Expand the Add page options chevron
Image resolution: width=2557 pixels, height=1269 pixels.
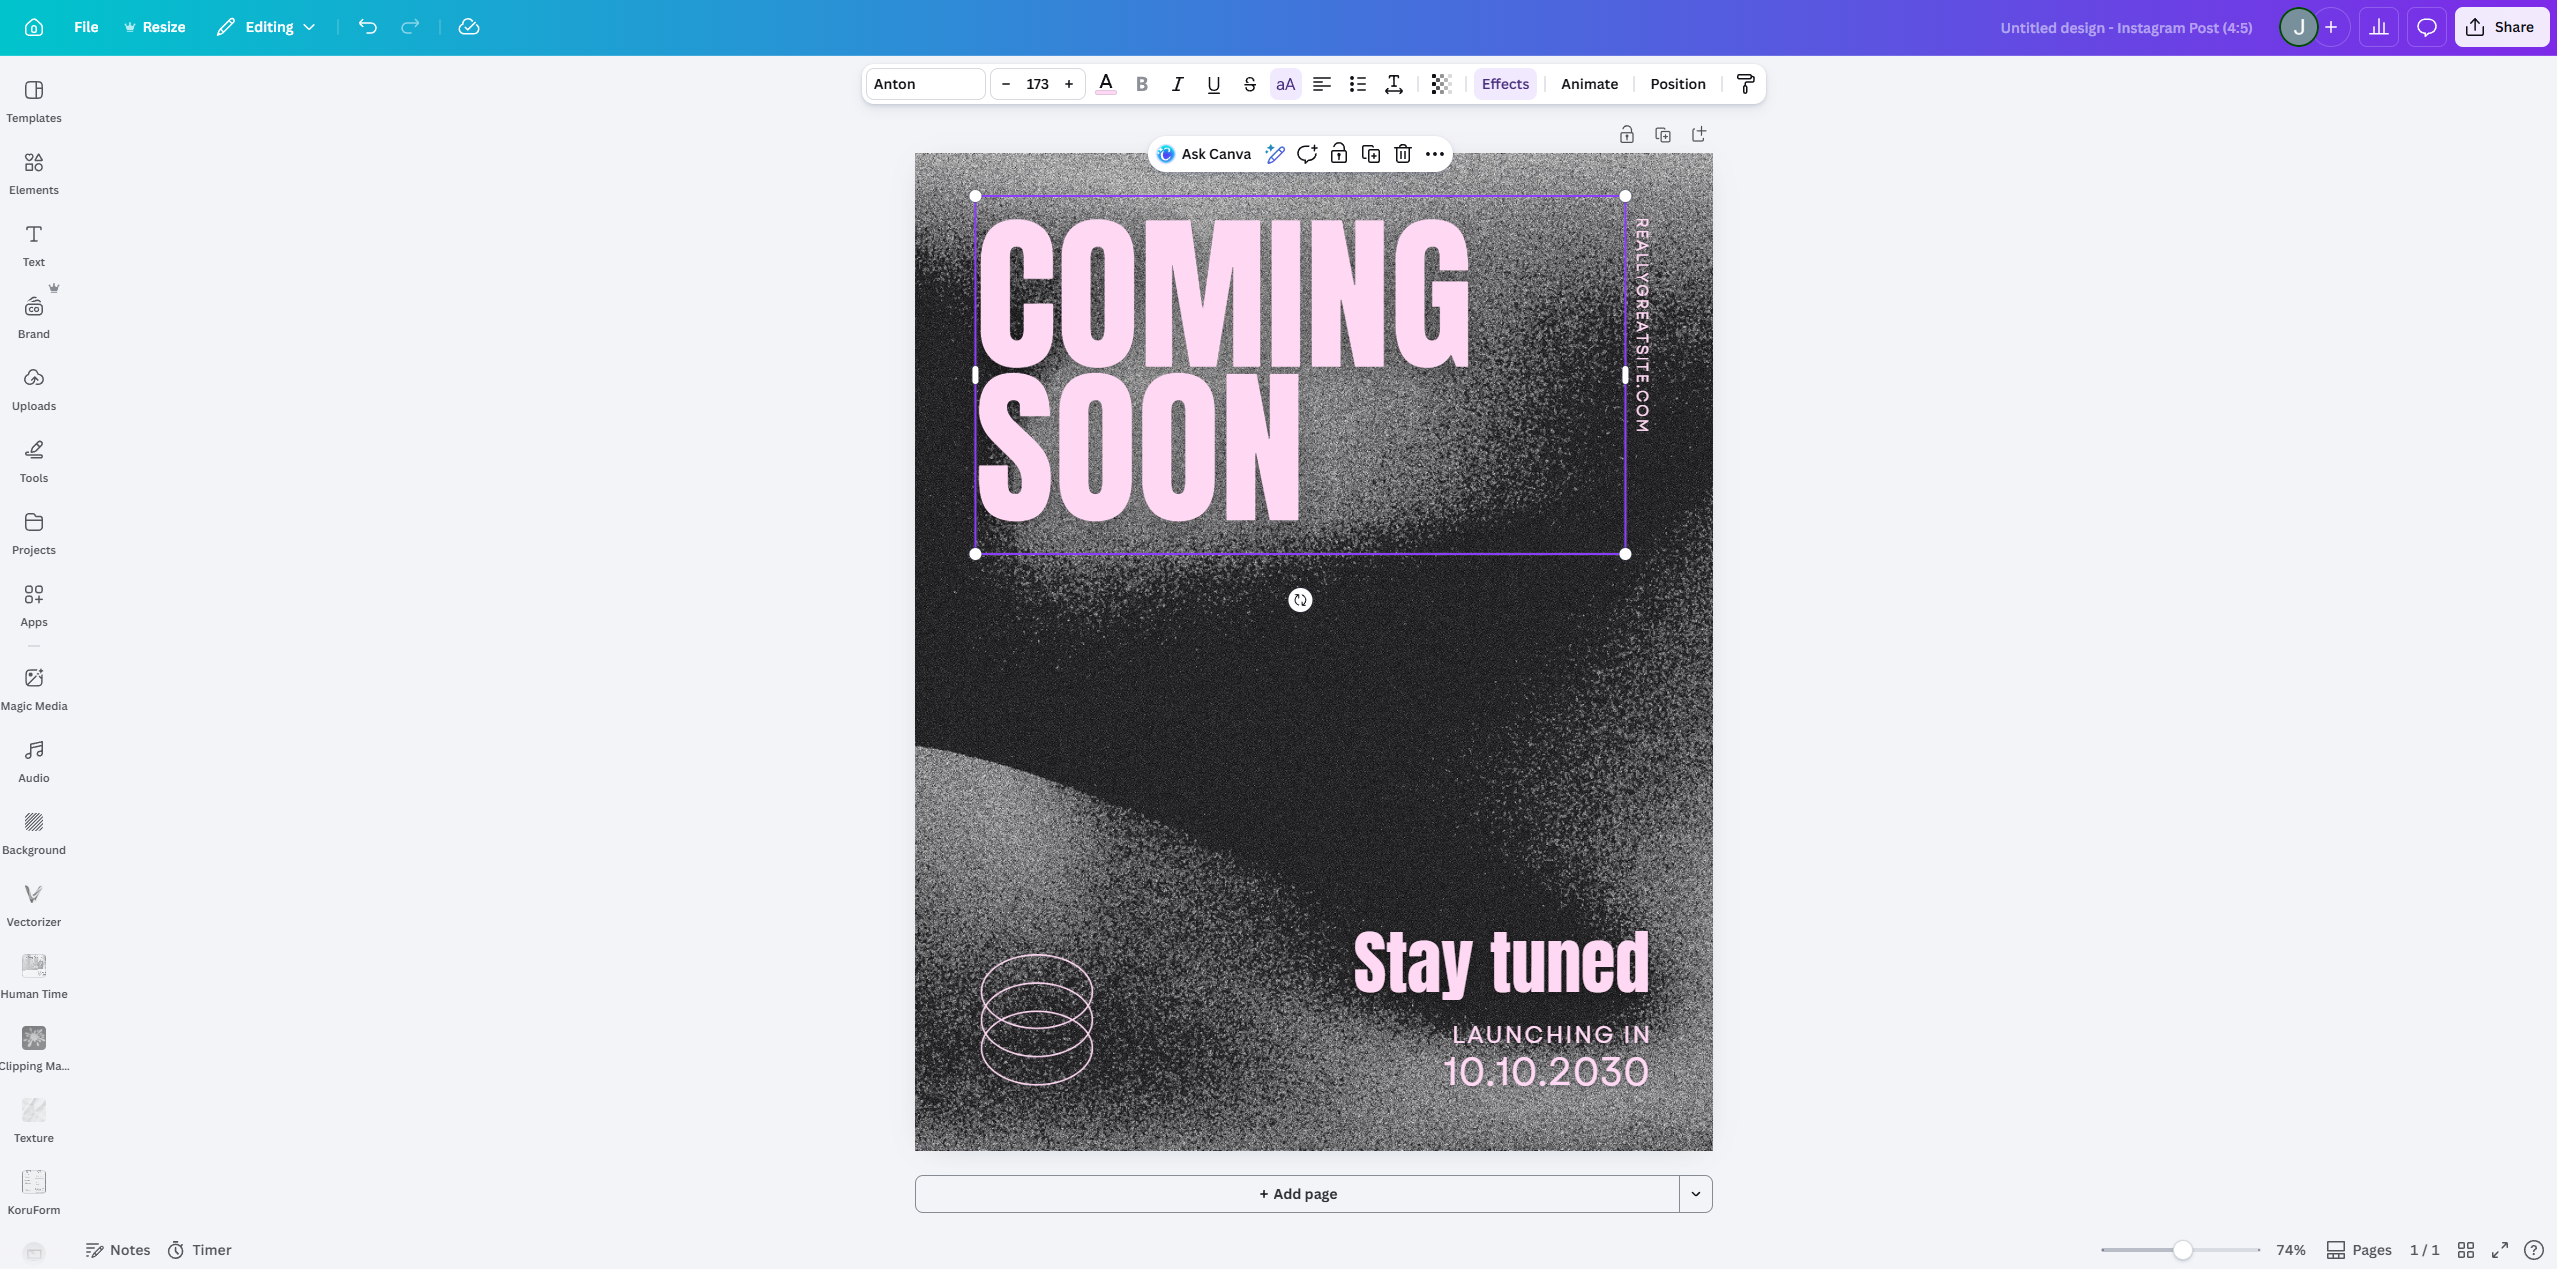[x=1695, y=1194]
